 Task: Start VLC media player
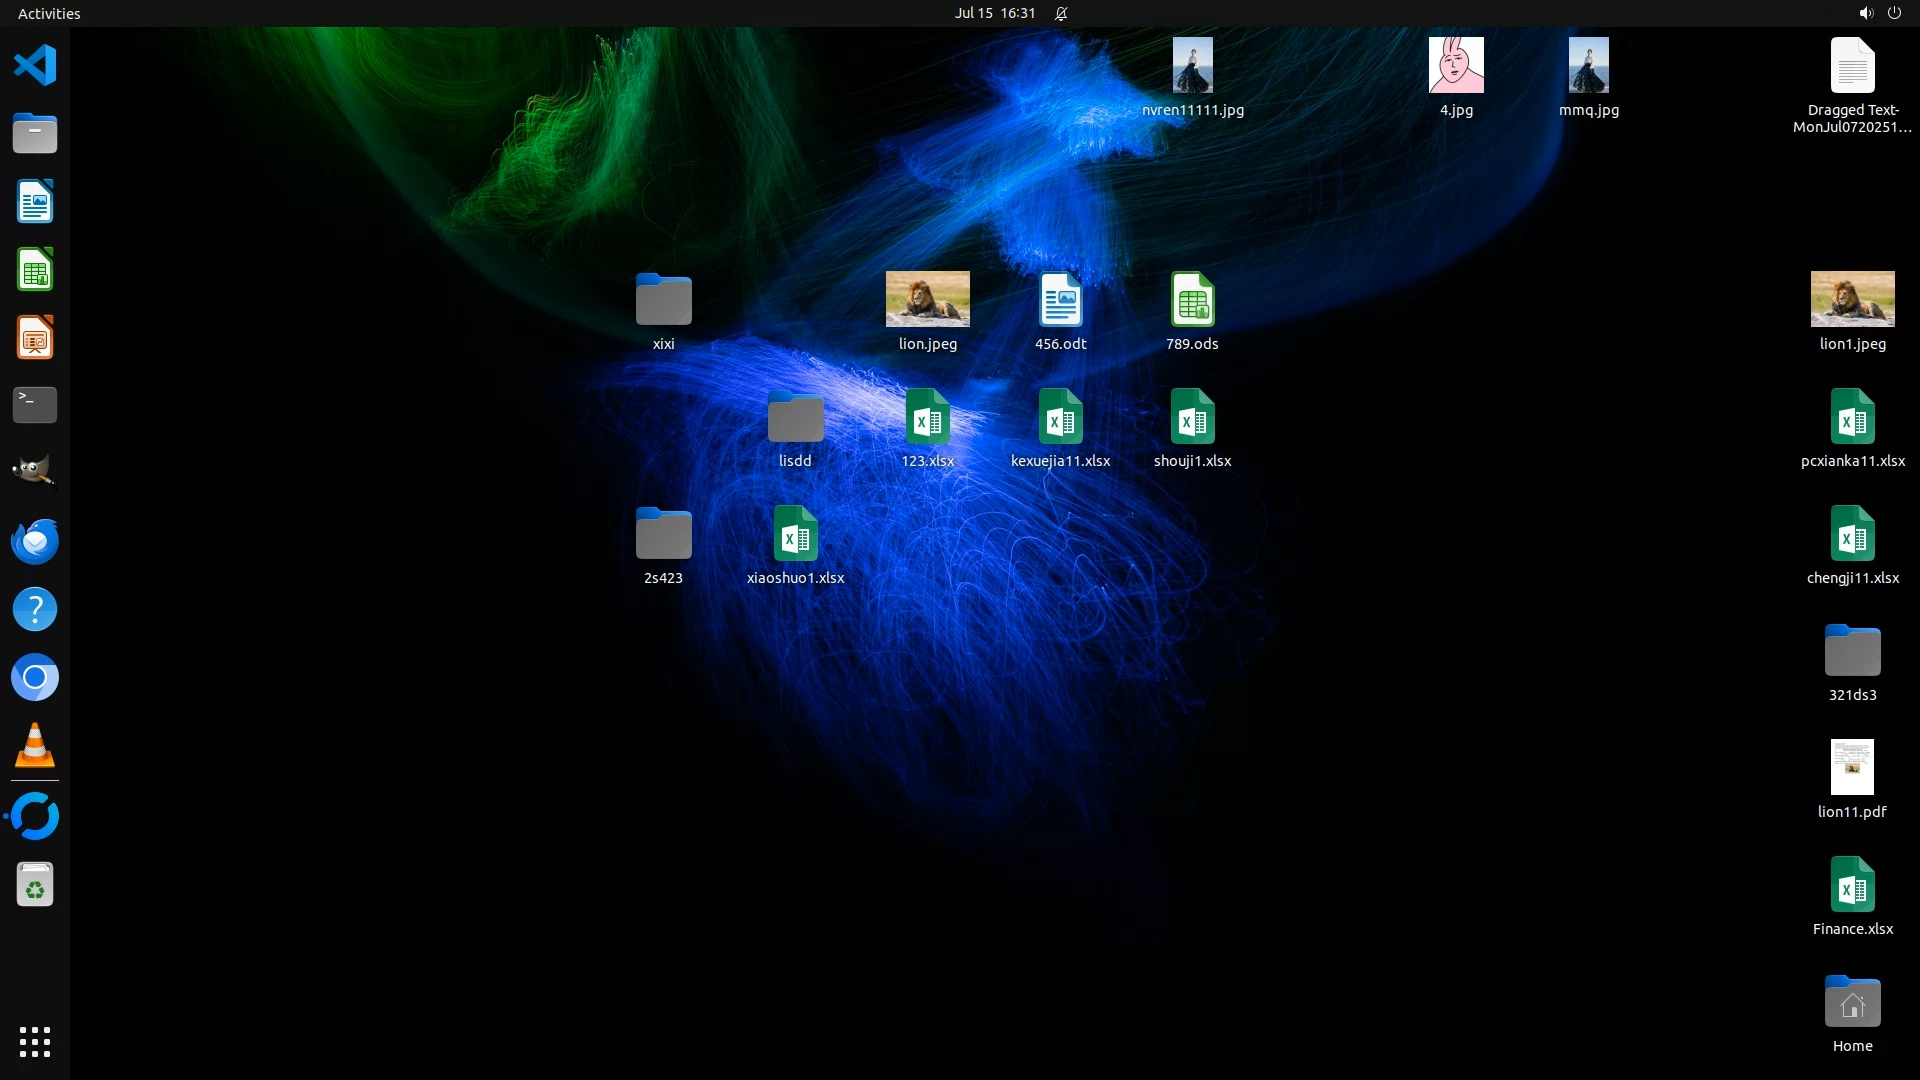coord(35,745)
